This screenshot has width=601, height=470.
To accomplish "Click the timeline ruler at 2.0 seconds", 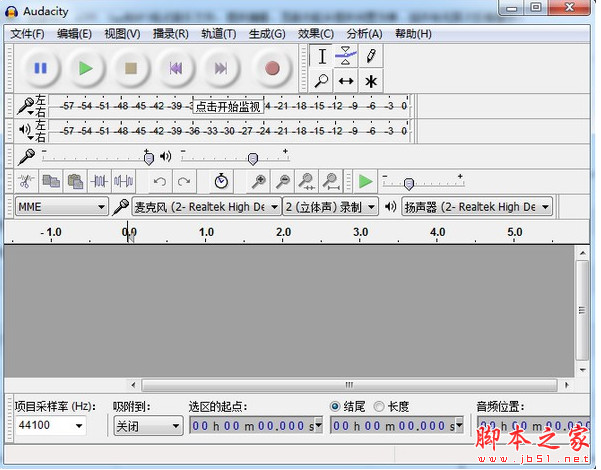I will 283,232.
